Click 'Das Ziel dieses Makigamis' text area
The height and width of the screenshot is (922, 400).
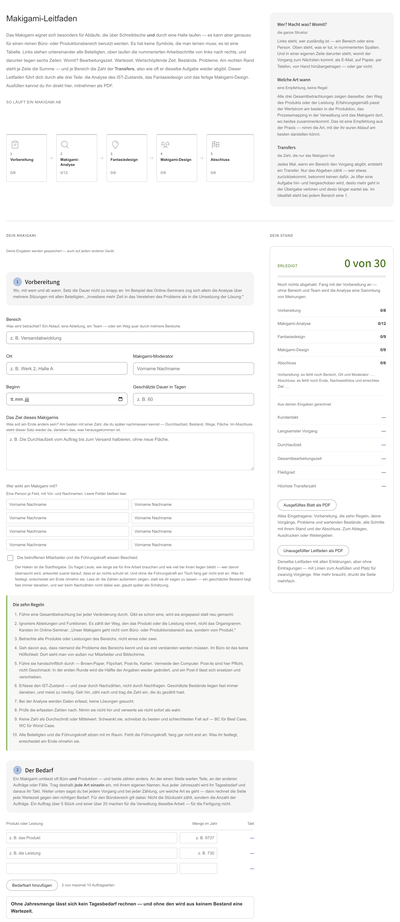pos(130,452)
